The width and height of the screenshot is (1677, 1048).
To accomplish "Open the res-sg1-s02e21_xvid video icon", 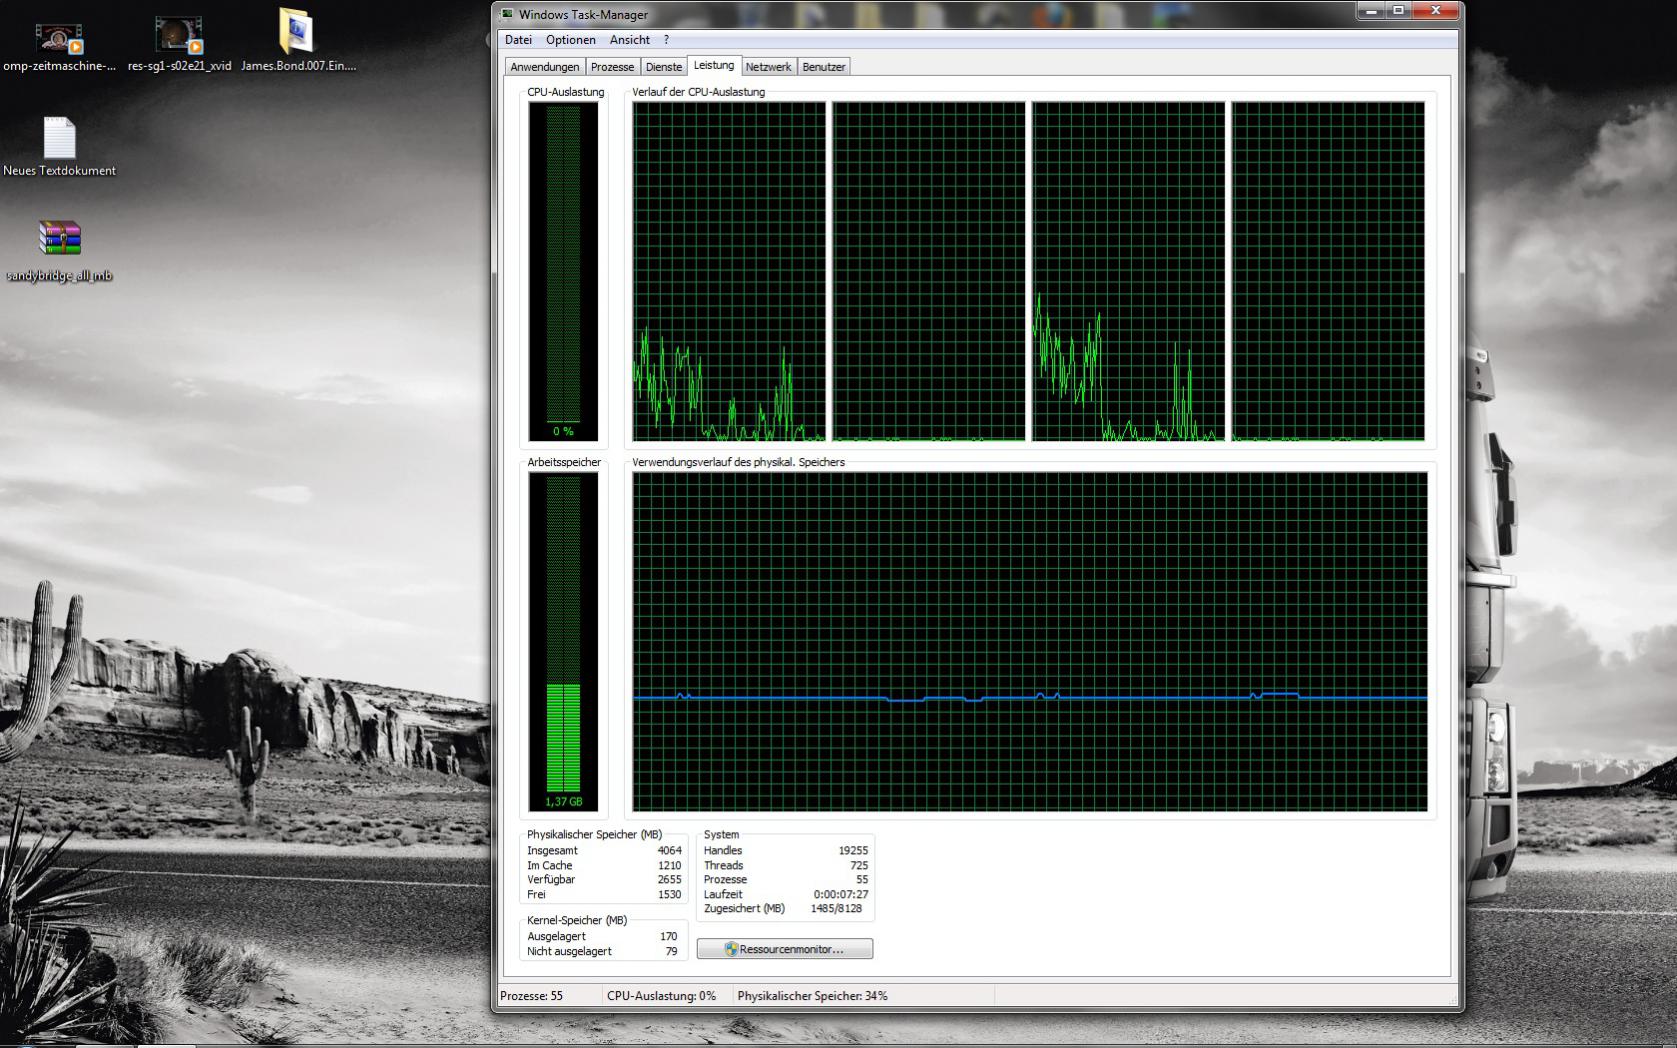I will pyautogui.click(x=179, y=36).
